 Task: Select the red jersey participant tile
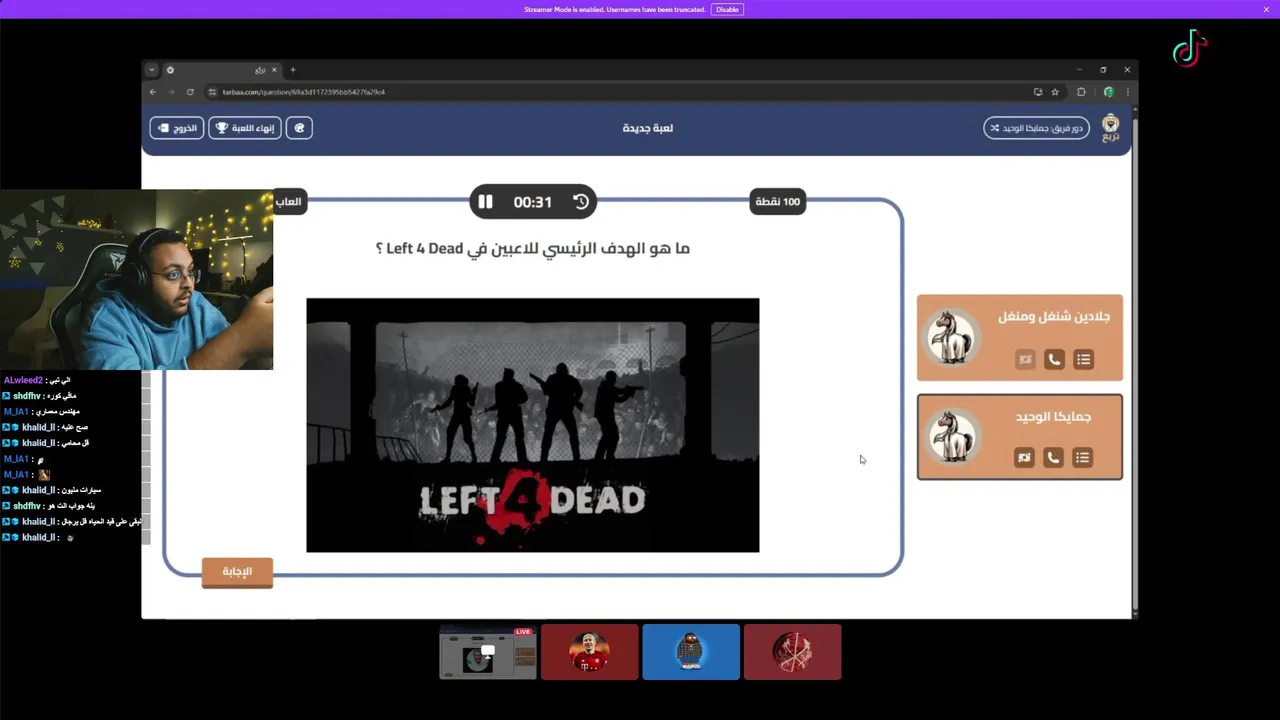[589, 652]
